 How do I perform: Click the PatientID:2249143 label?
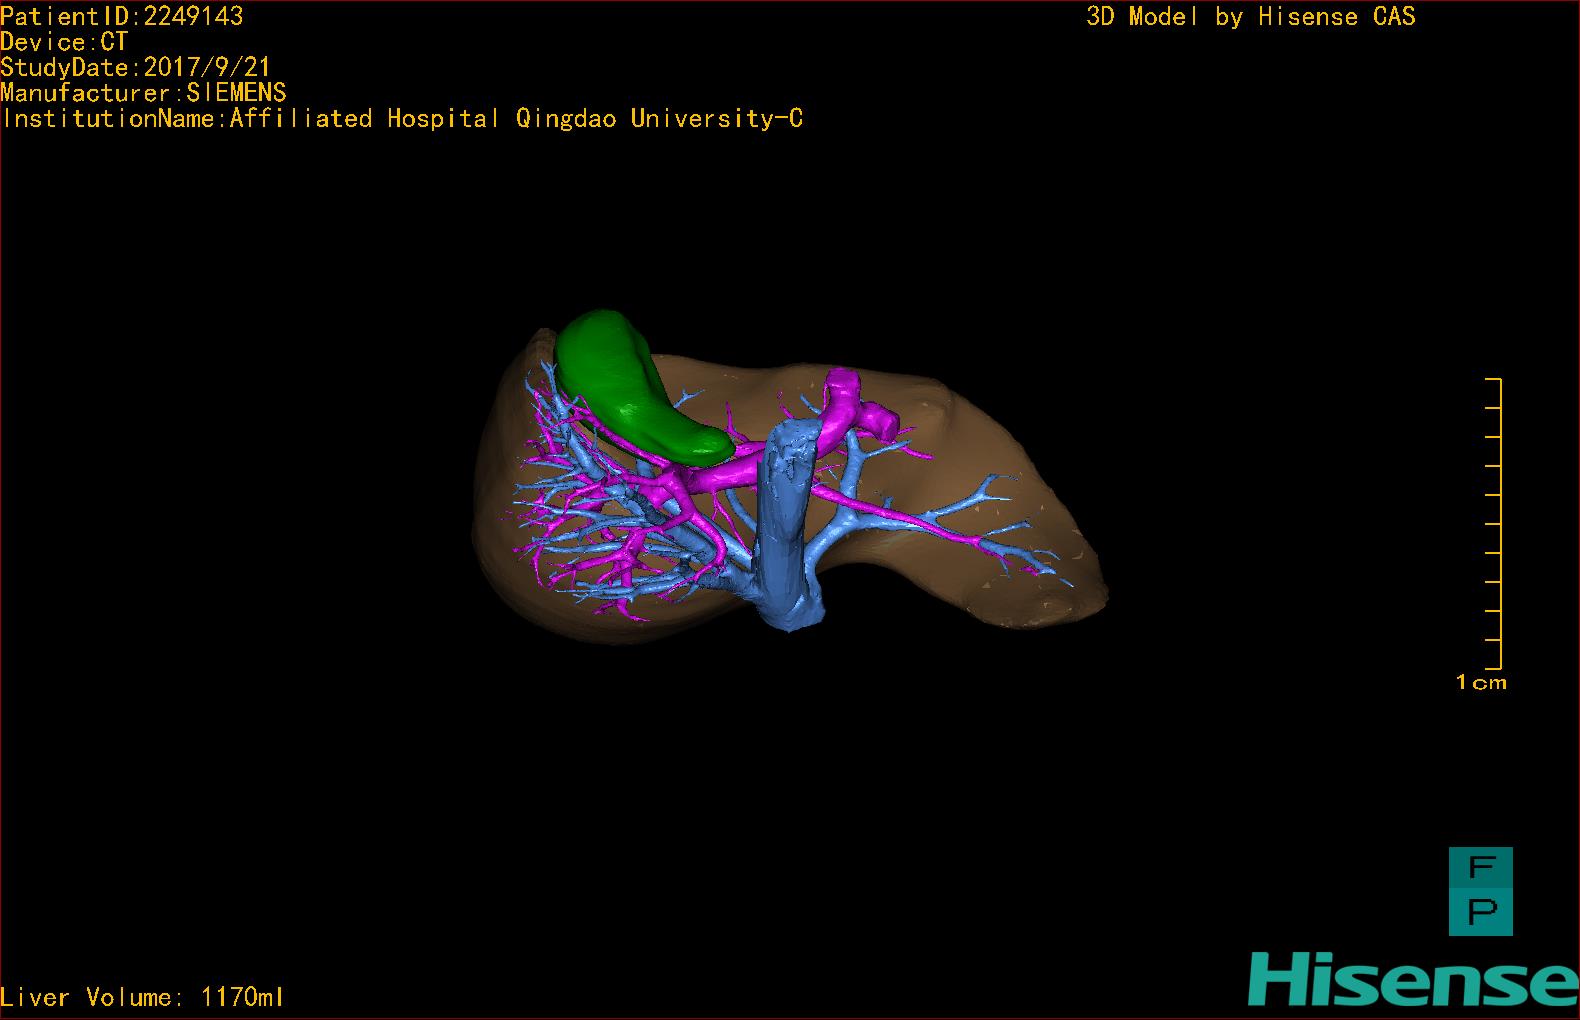[x=122, y=16]
